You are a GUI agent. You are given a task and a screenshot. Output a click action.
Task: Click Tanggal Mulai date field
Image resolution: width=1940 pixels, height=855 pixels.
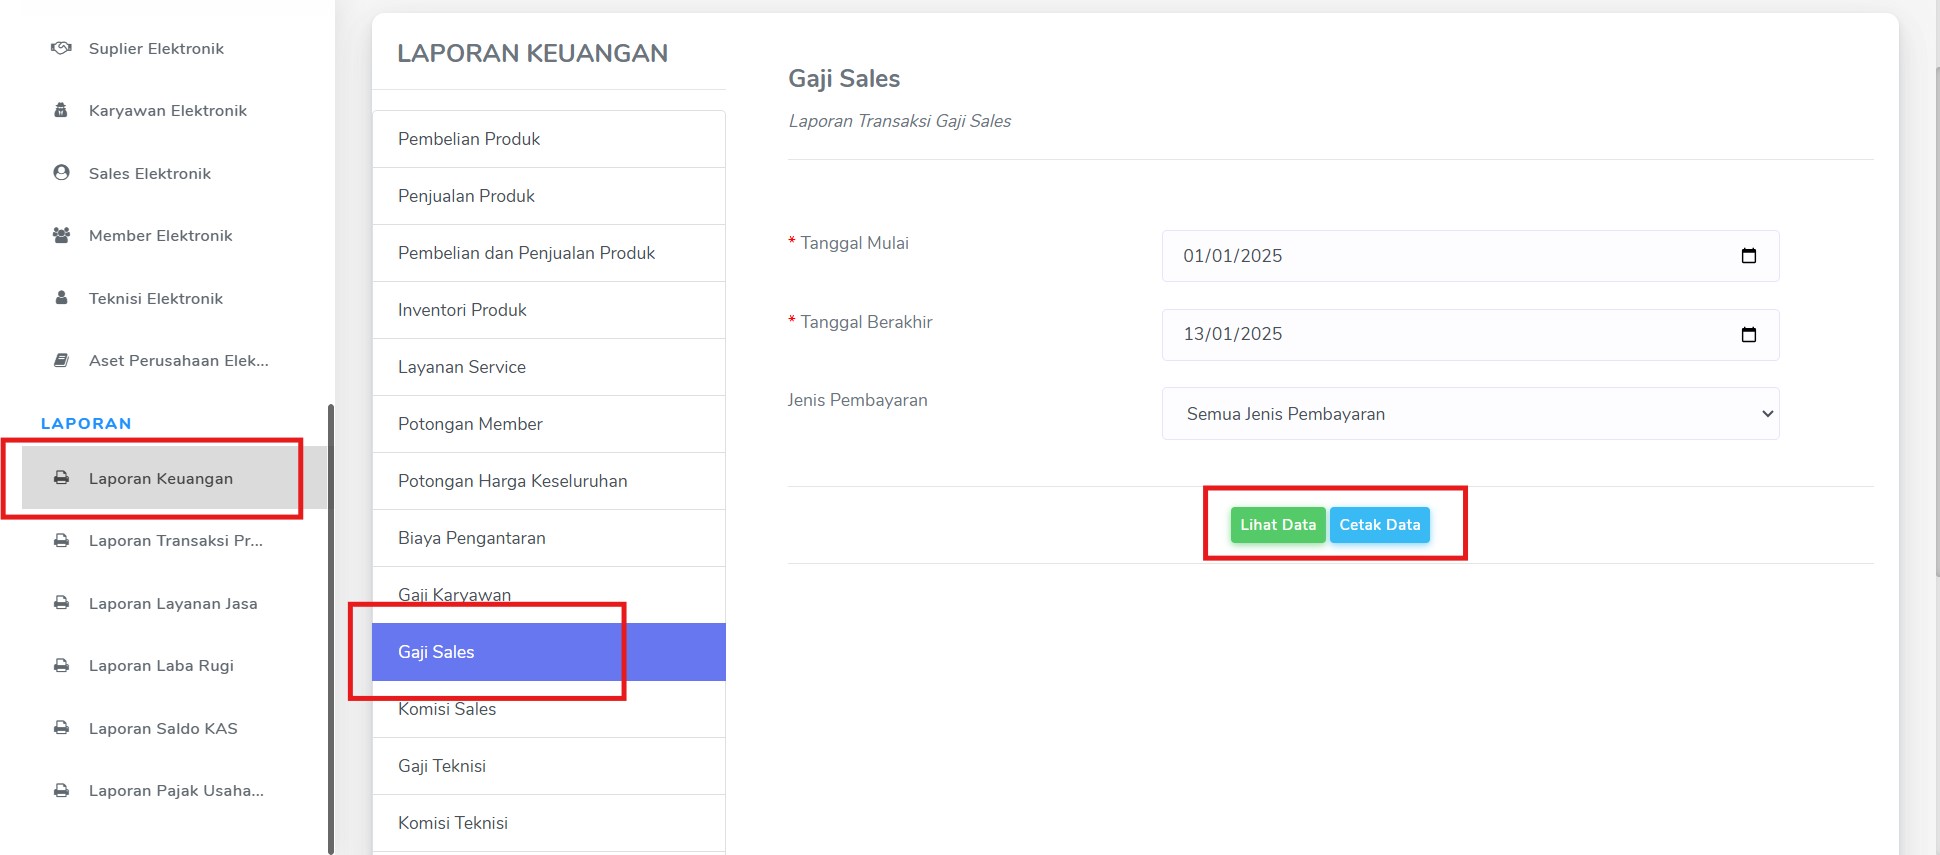(1470, 256)
